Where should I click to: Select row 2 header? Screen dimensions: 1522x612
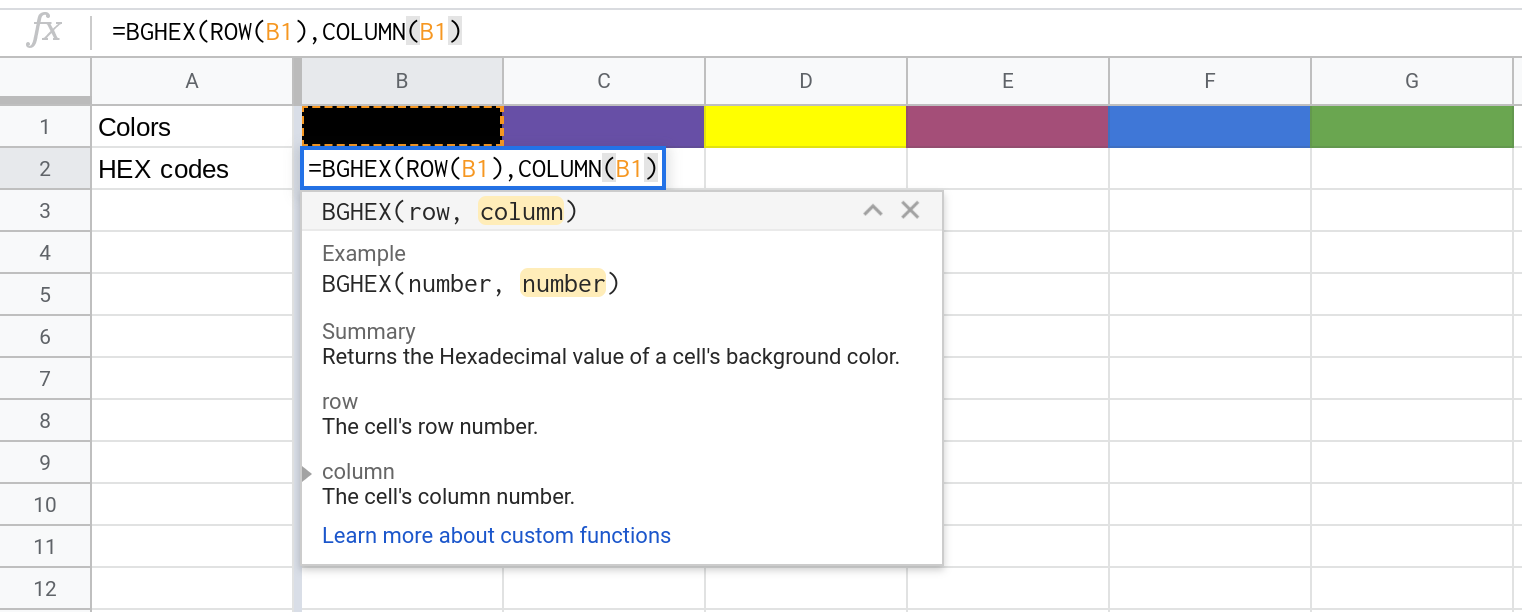(x=45, y=169)
